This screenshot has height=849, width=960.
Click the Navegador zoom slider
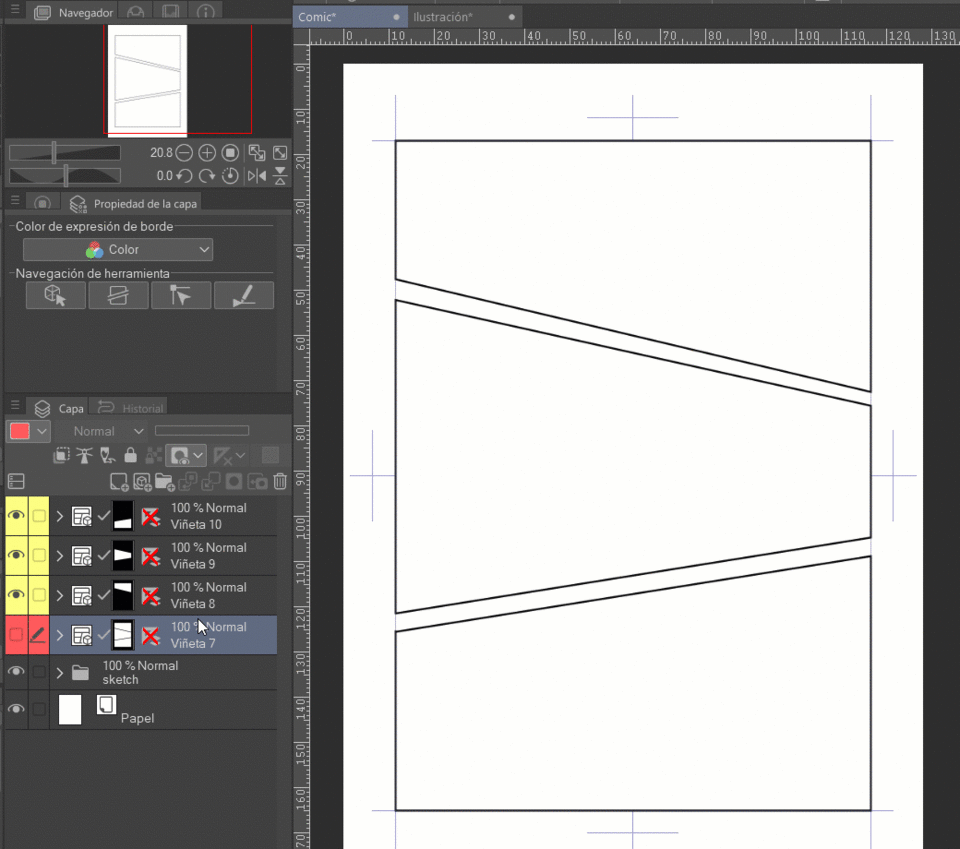pos(65,153)
